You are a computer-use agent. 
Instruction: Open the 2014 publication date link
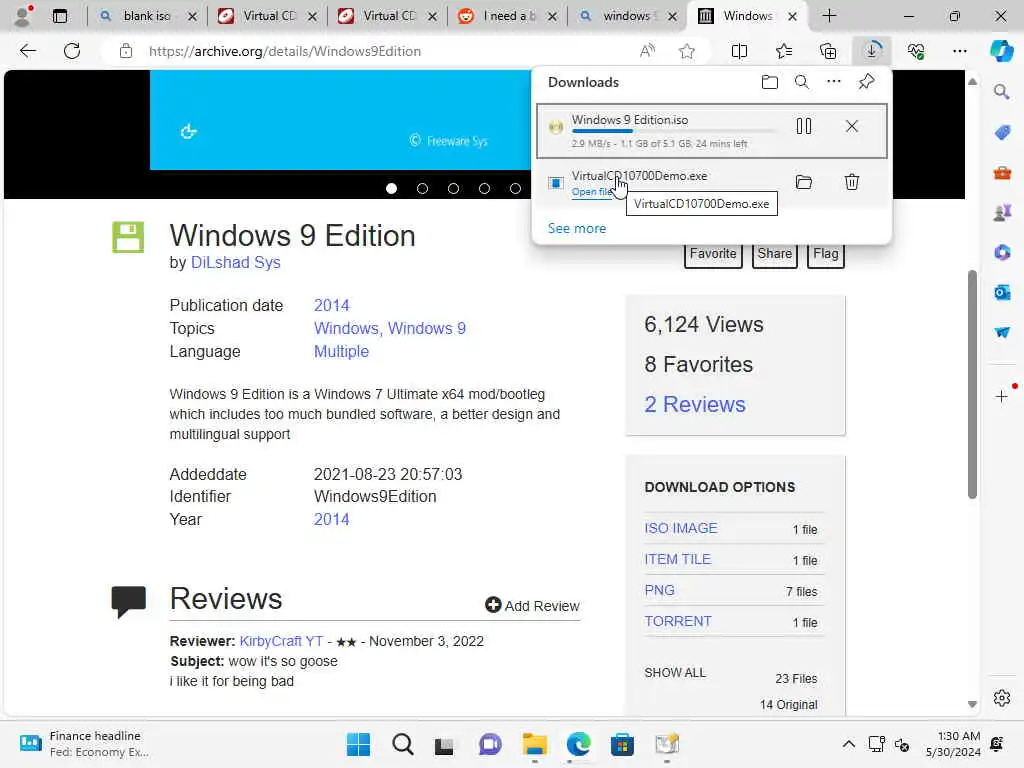click(332, 306)
